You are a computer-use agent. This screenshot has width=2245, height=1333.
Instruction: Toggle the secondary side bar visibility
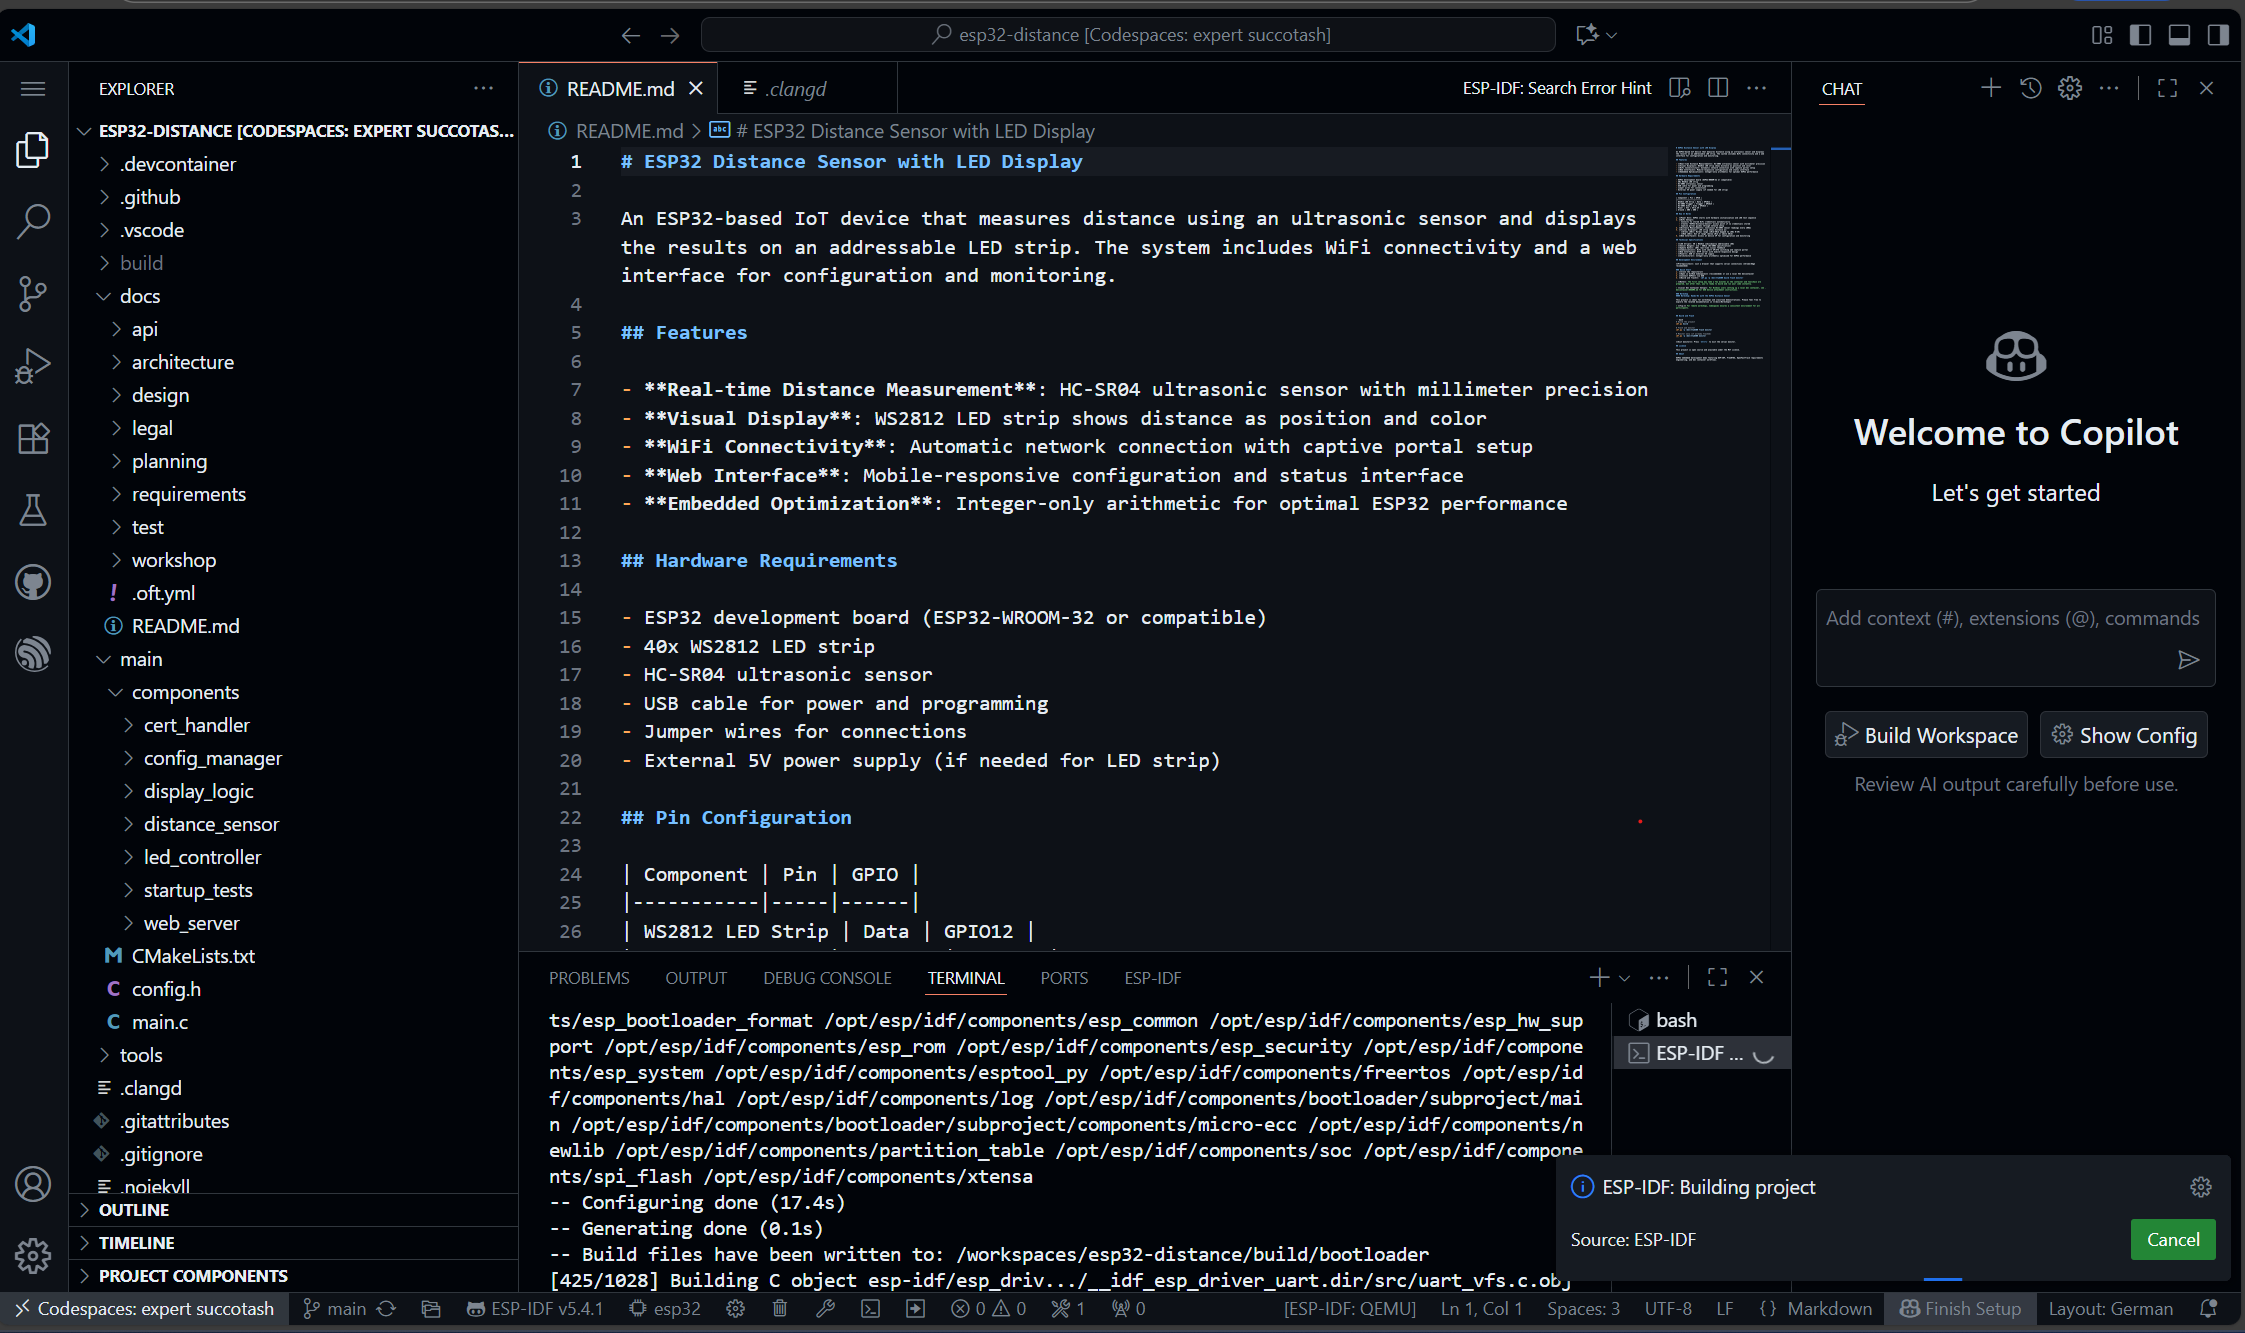2217,35
